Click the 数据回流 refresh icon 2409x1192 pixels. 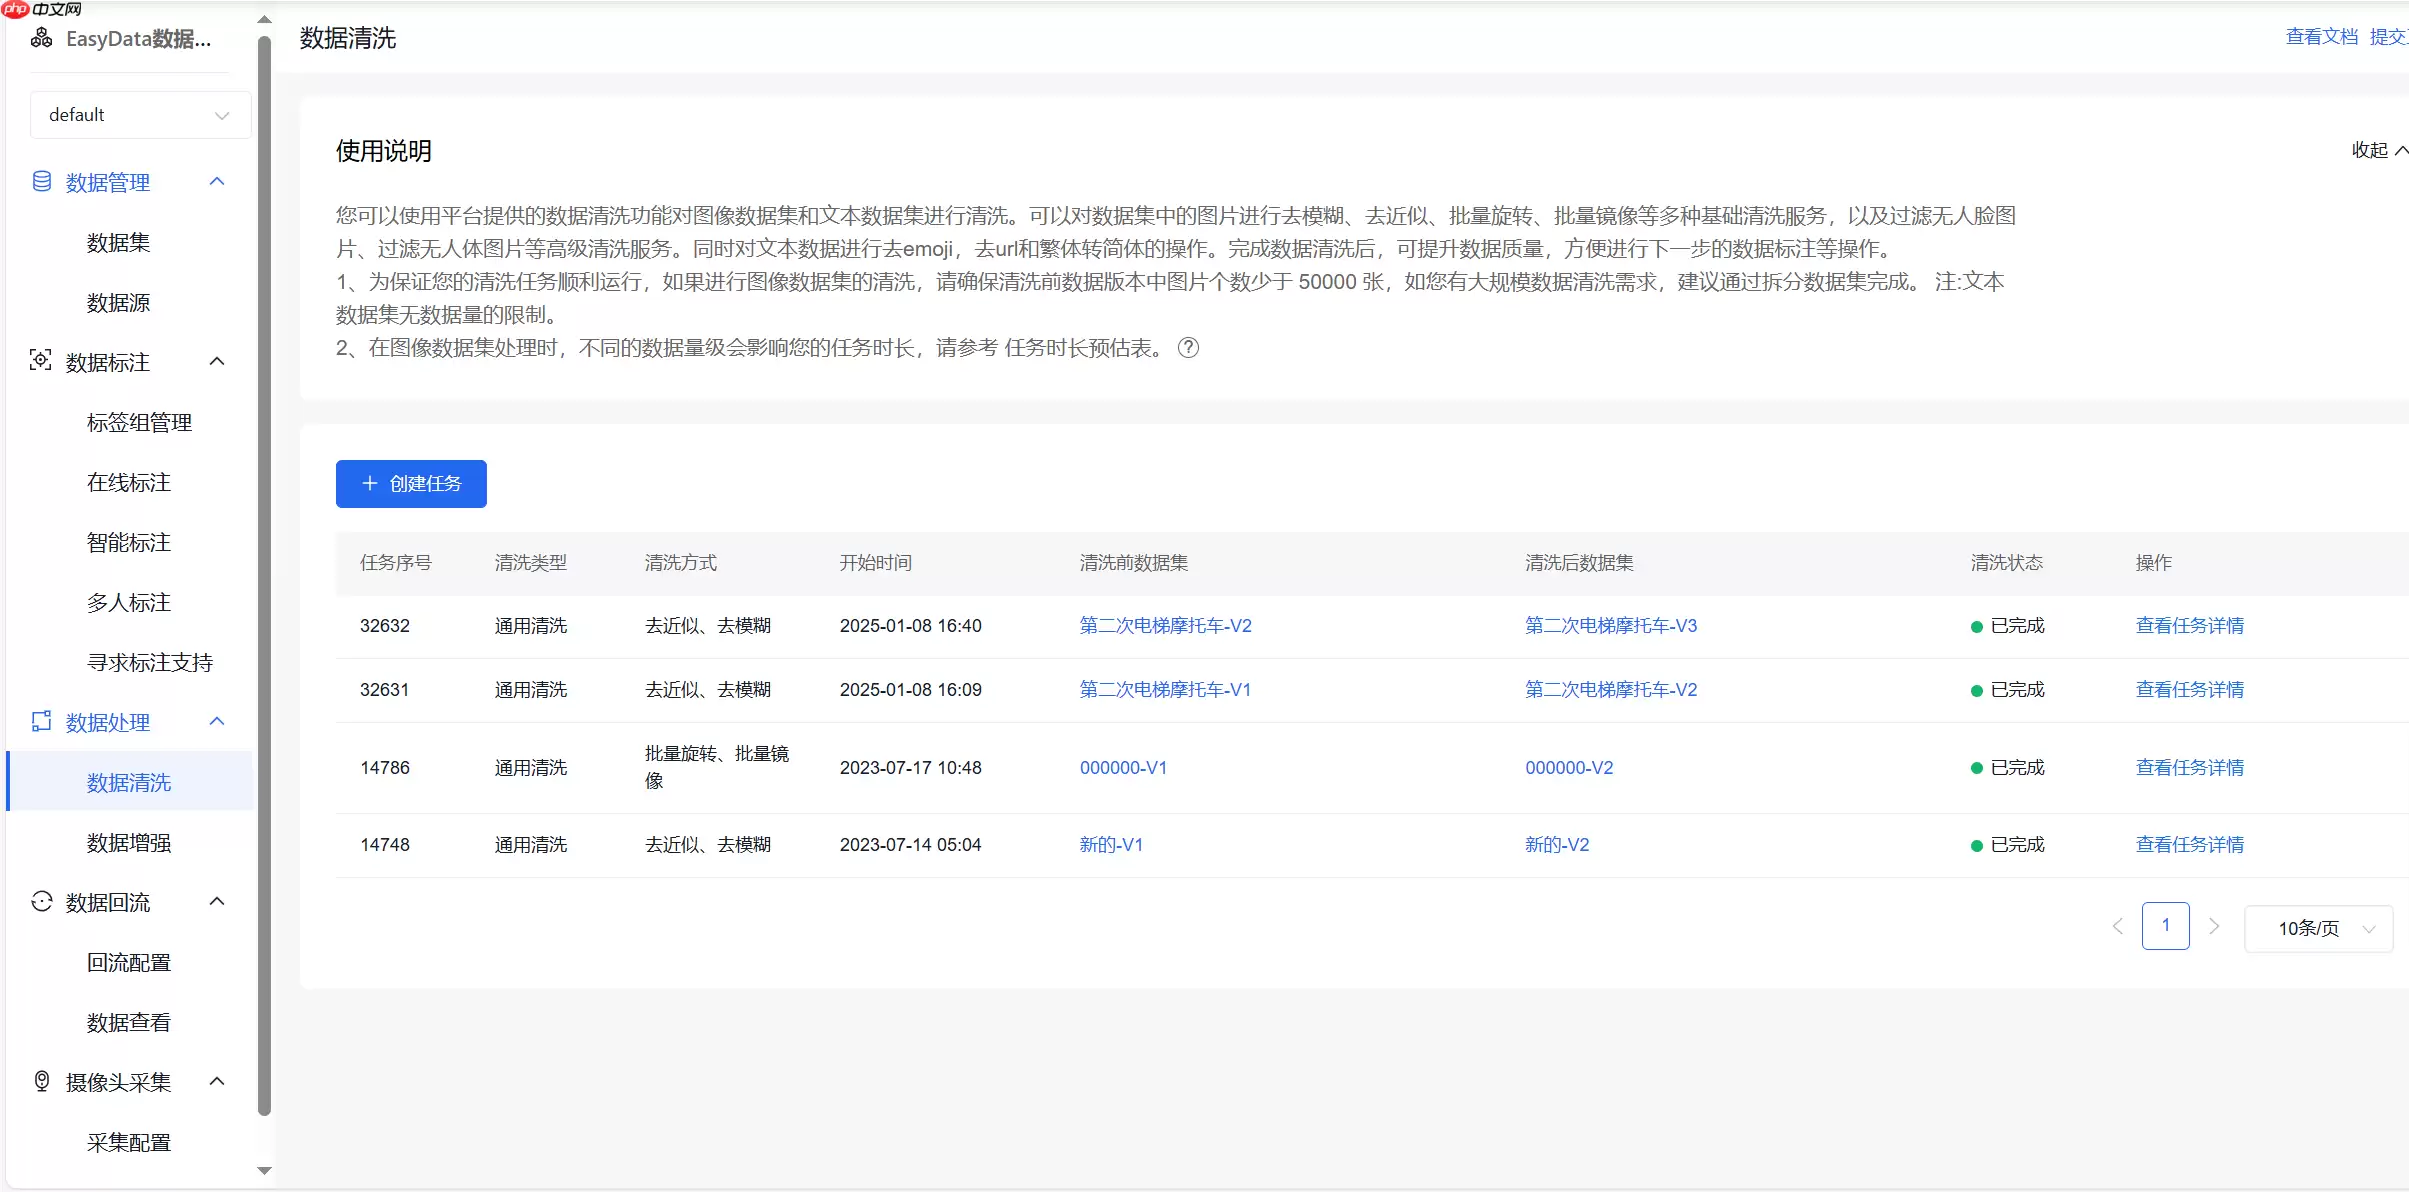click(40, 901)
